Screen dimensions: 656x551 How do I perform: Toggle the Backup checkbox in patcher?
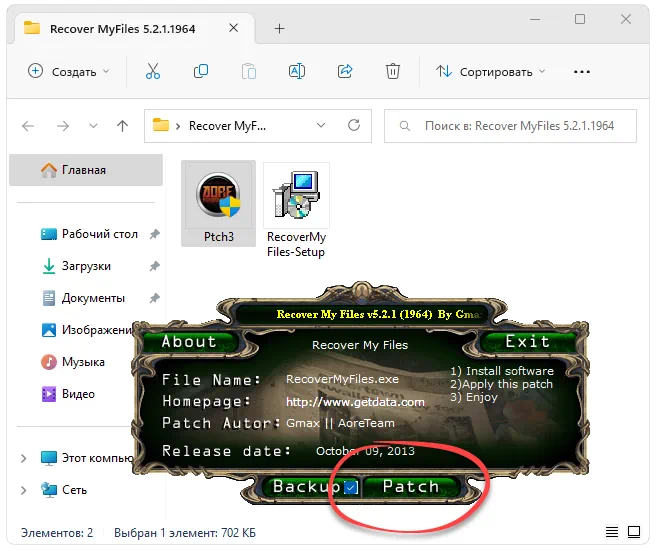click(351, 487)
